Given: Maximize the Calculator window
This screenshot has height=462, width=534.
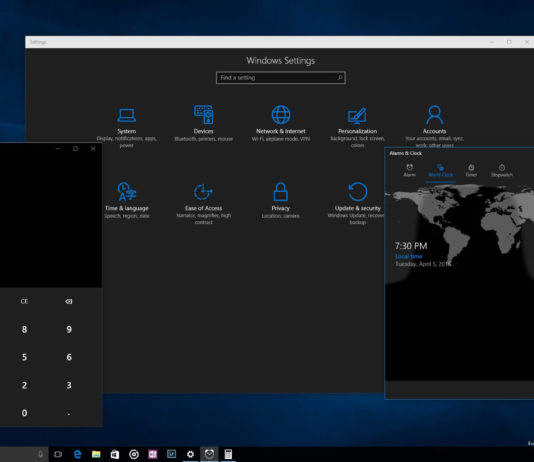Looking at the screenshot, I should (x=76, y=149).
